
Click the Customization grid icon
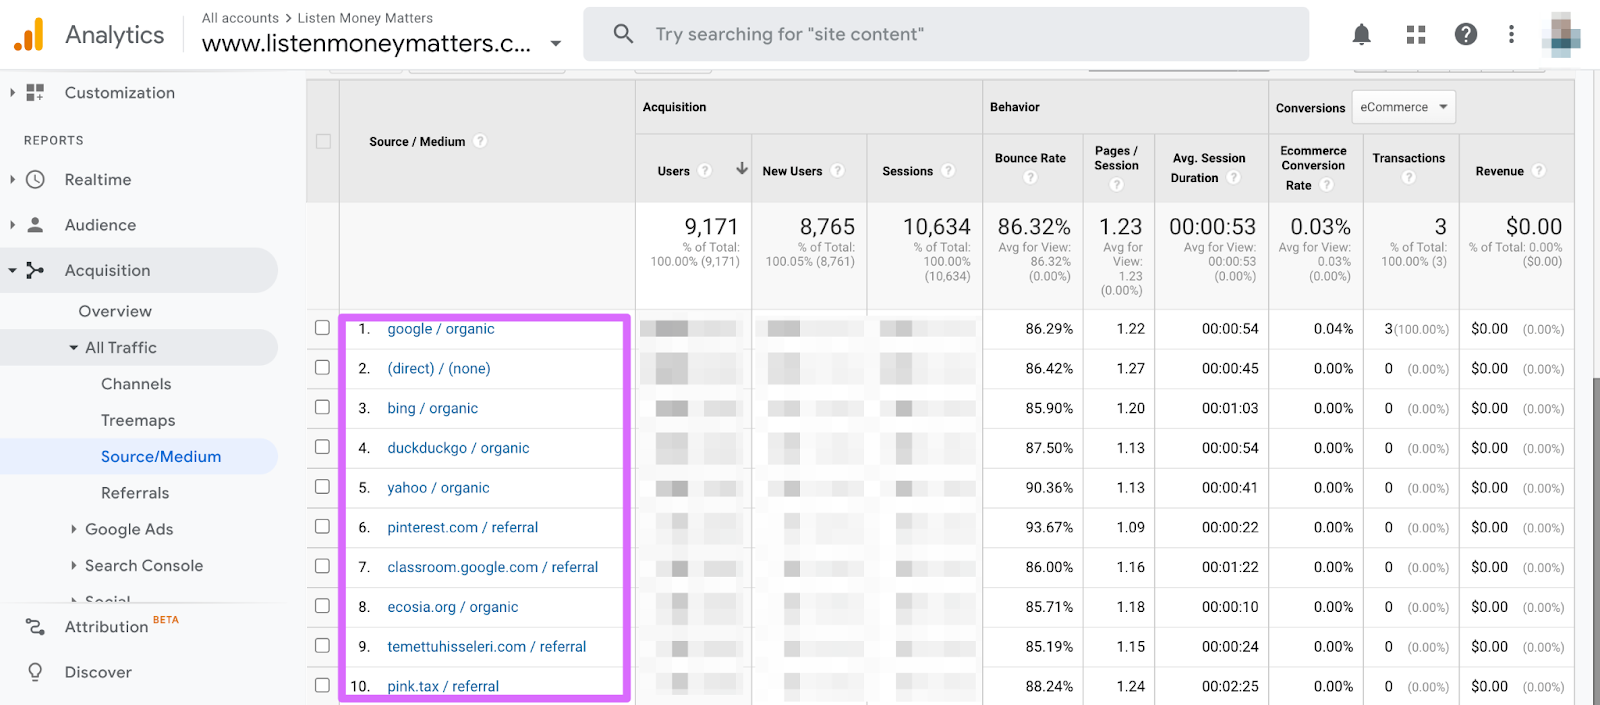tap(35, 93)
